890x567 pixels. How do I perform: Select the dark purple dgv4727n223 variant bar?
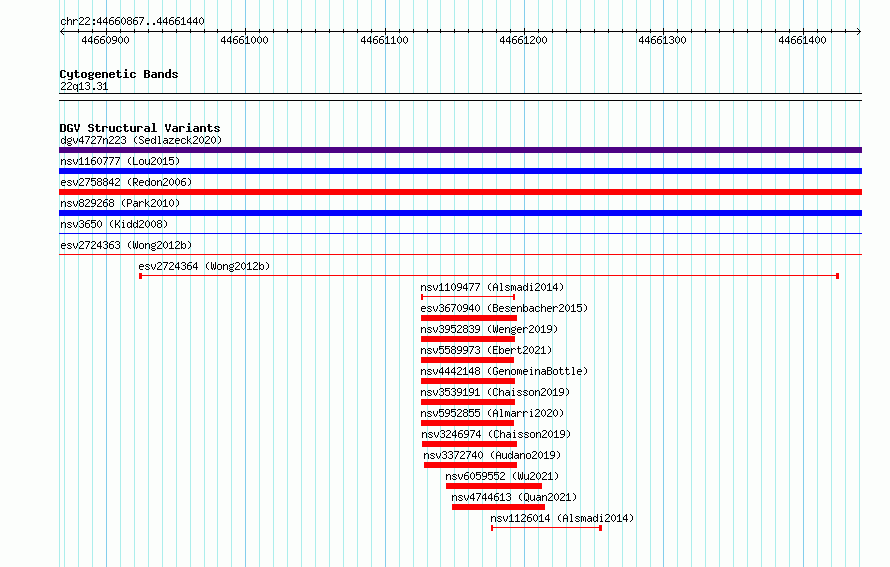460,150
